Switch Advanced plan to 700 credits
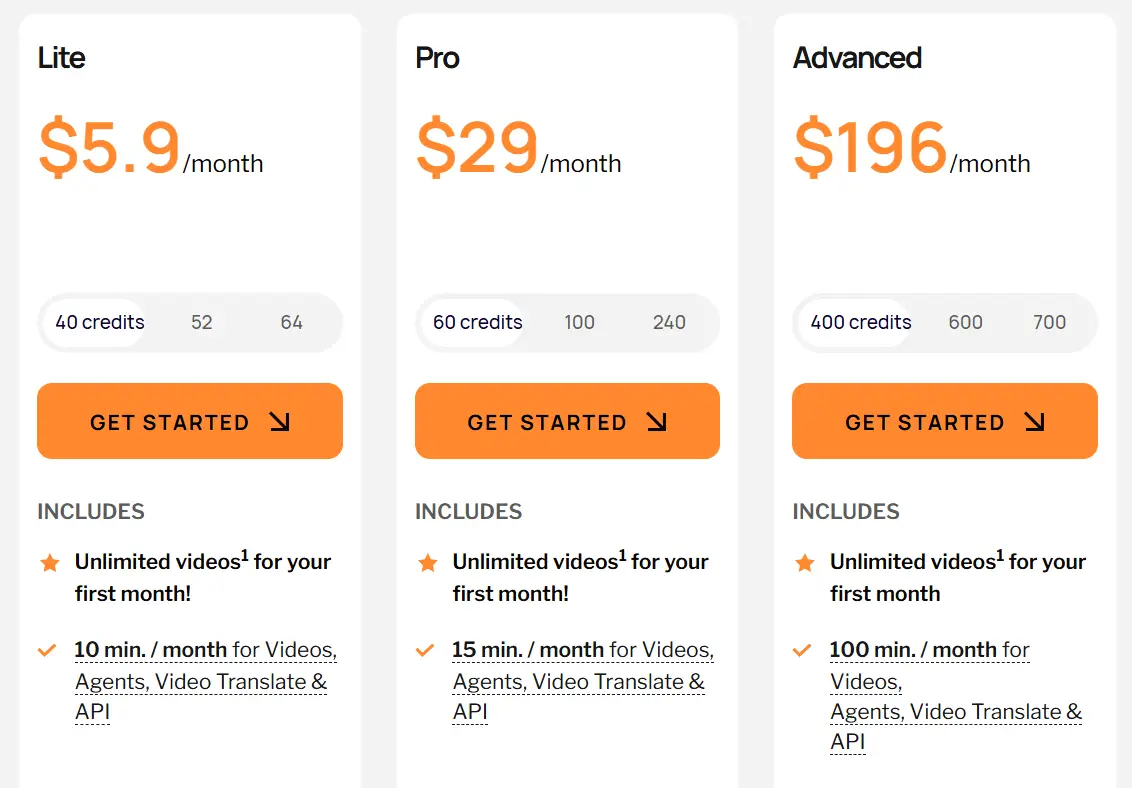Screen dimensions: 1132x788 1049,323
